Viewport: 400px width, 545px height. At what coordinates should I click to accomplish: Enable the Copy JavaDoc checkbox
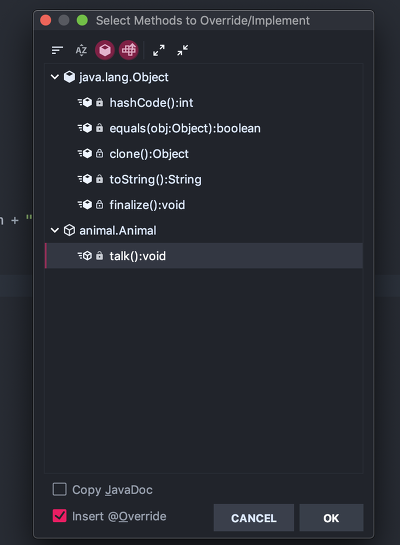point(60,489)
